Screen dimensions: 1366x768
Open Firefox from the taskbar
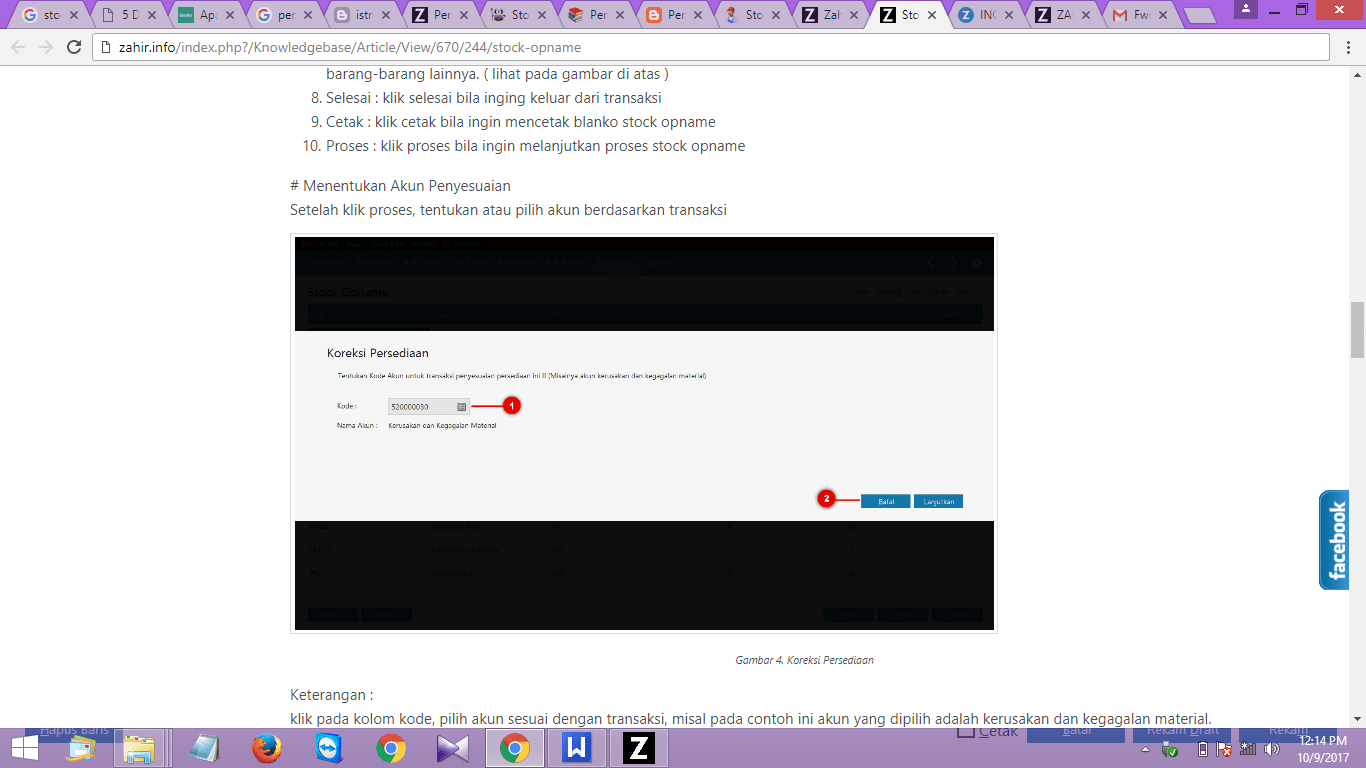click(266, 748)
